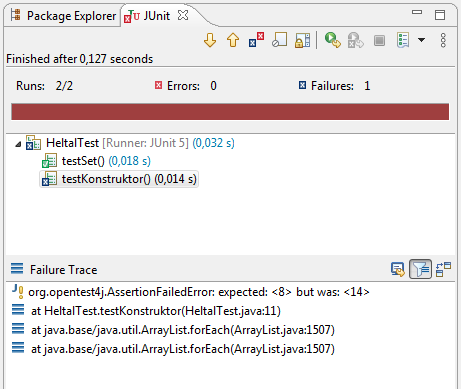Toggle the stack trace filter button
This screenshot has height=389, width=461.
tap(420, 269)
